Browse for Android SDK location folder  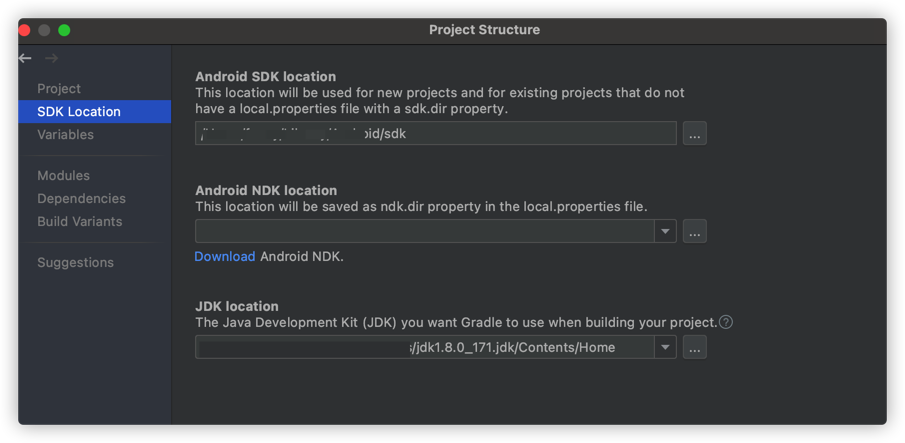695,133
